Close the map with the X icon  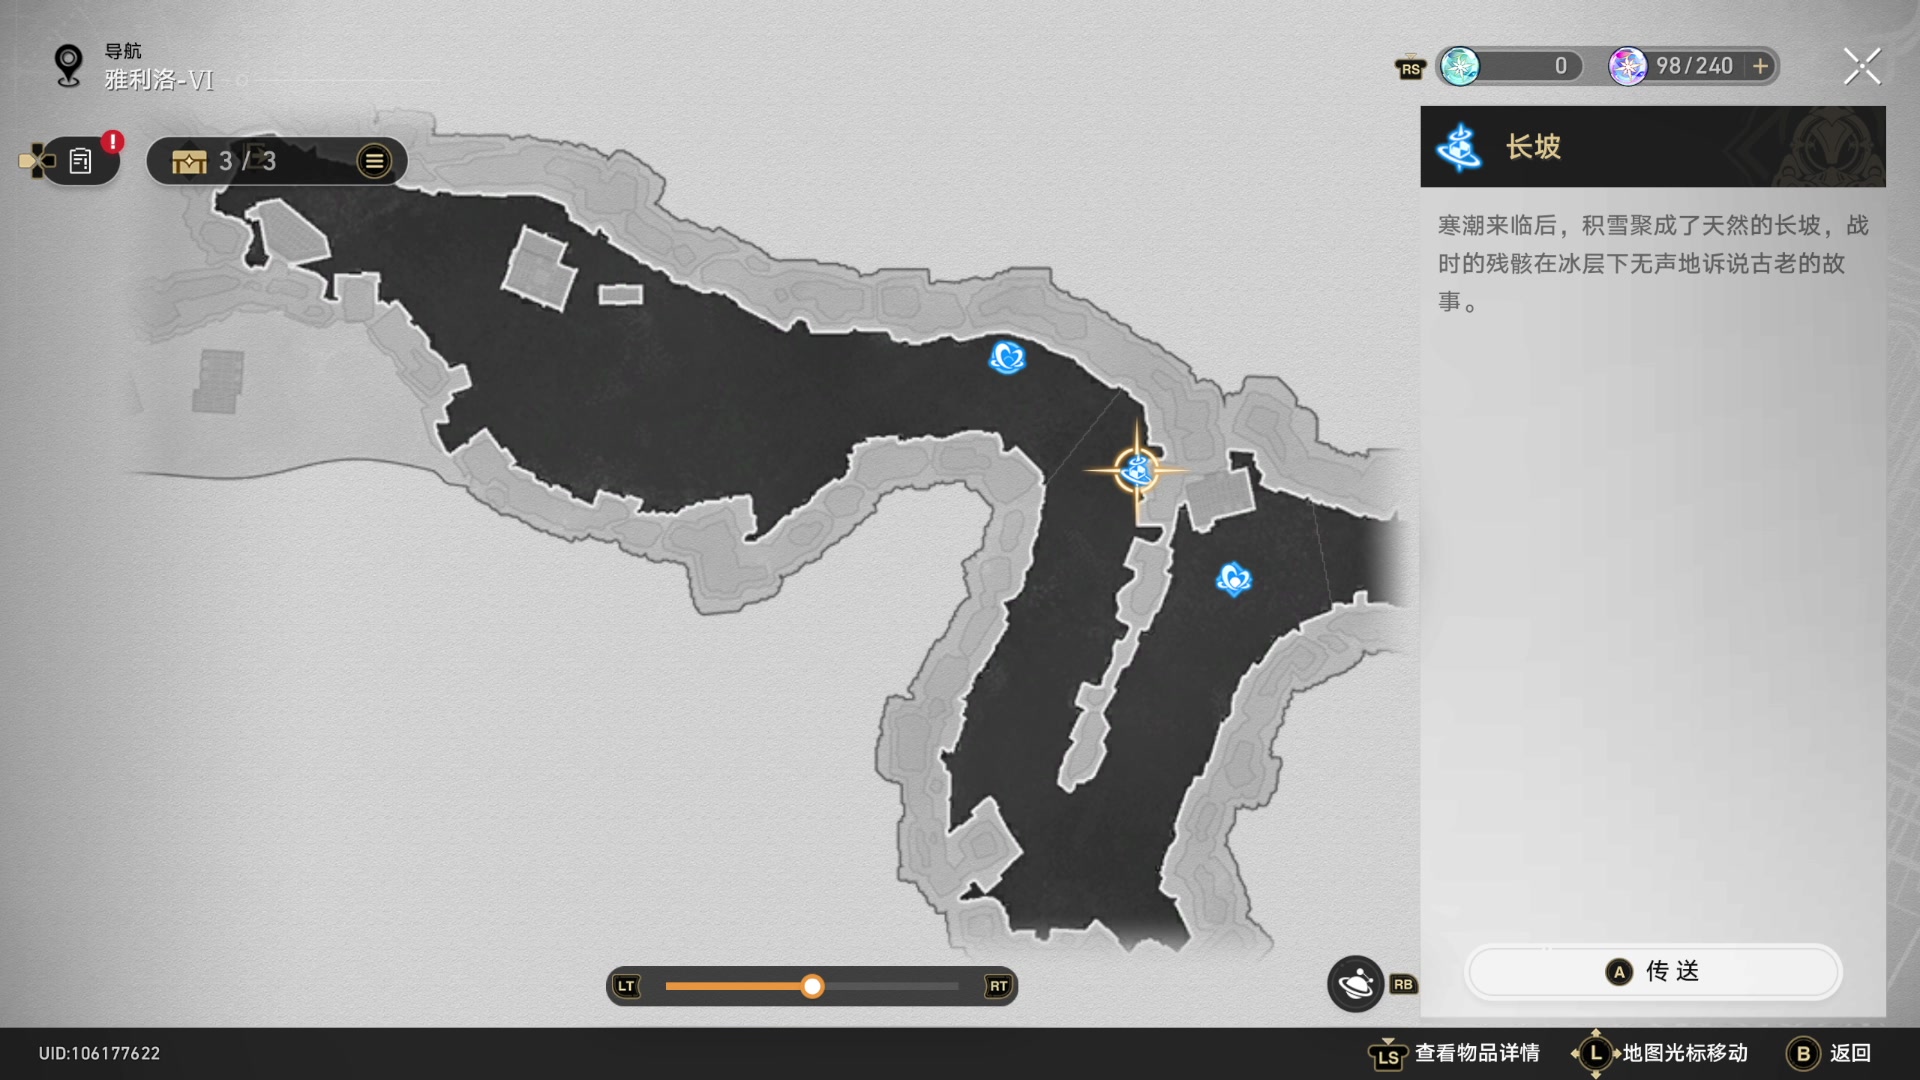pos(1861,67)
